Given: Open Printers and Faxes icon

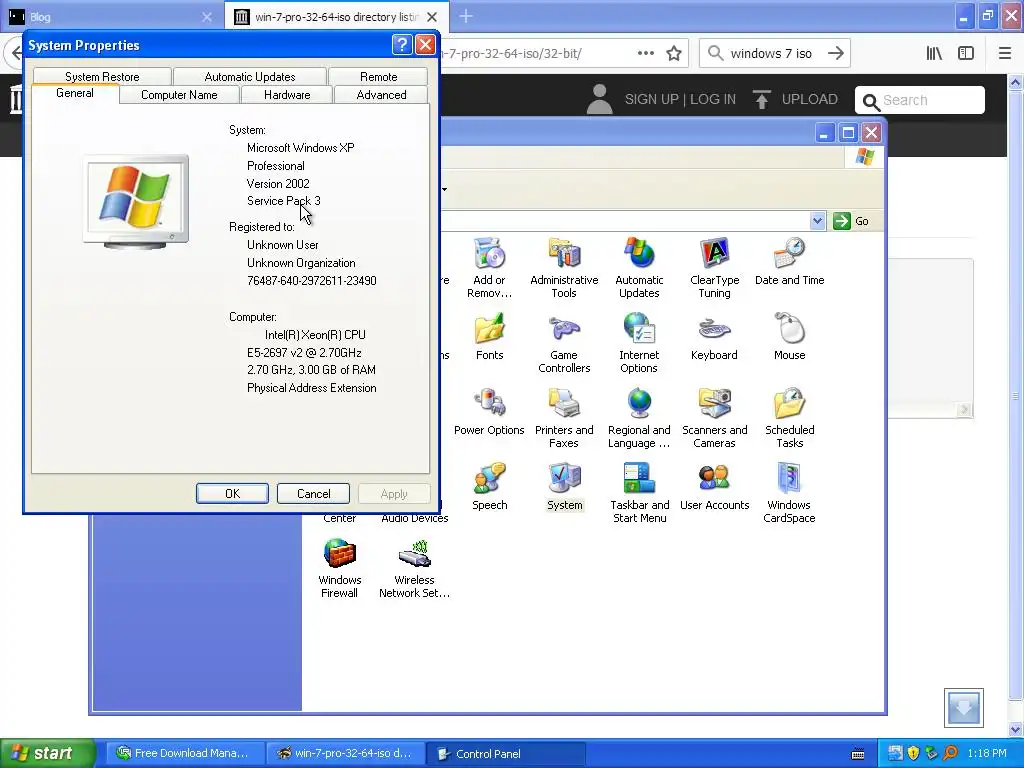Looking at the screenshot, I should pos(564,418).
